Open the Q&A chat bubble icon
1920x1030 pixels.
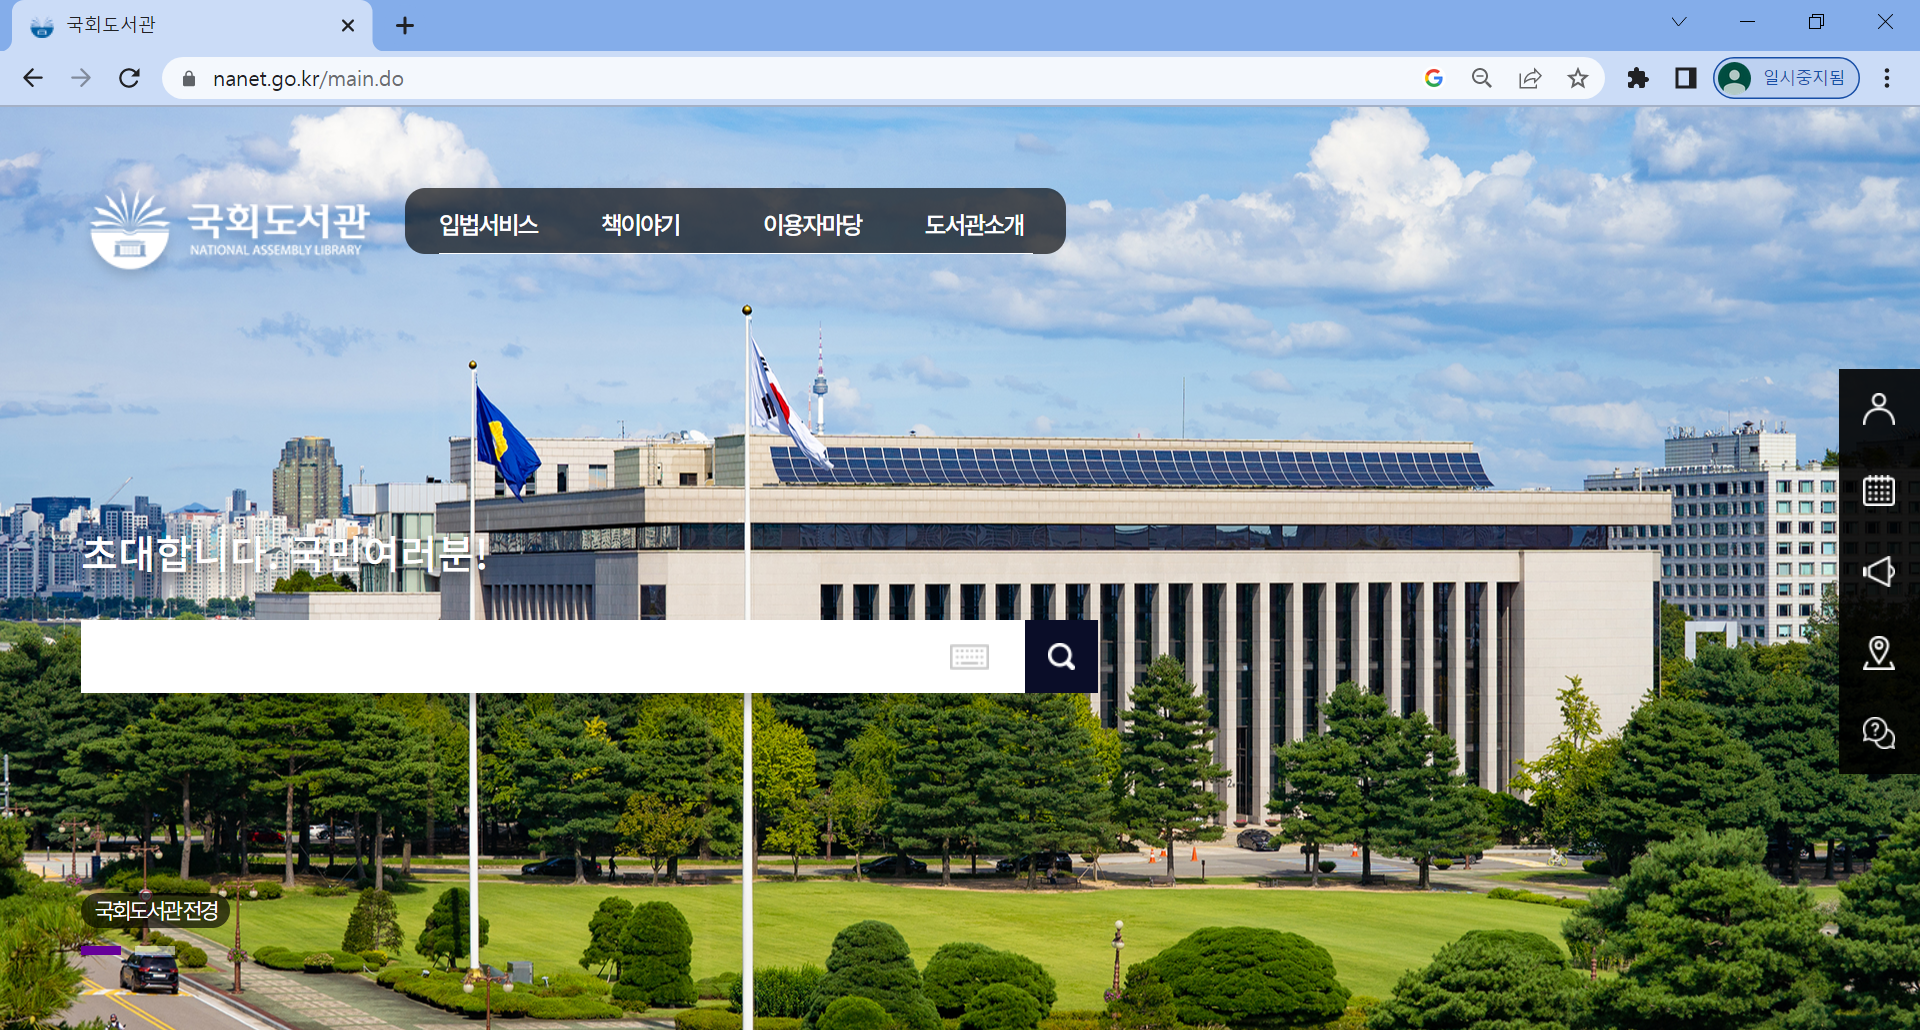1879,733
